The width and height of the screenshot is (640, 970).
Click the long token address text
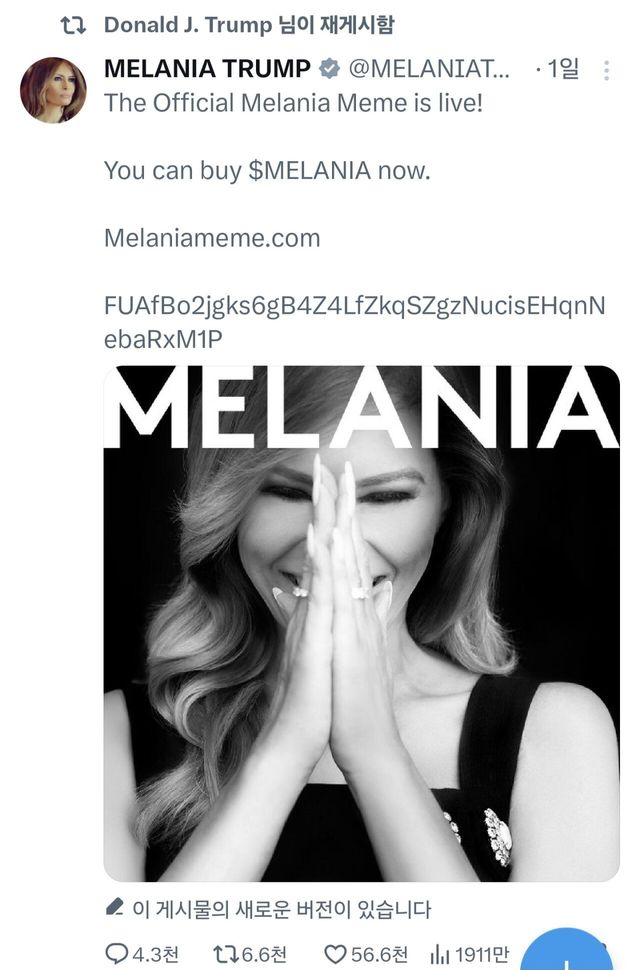[x=354, y=322]
